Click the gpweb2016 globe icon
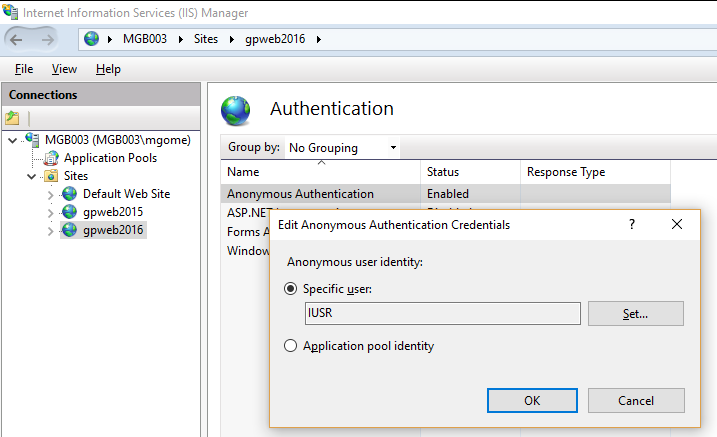 (x=70, y=229)
